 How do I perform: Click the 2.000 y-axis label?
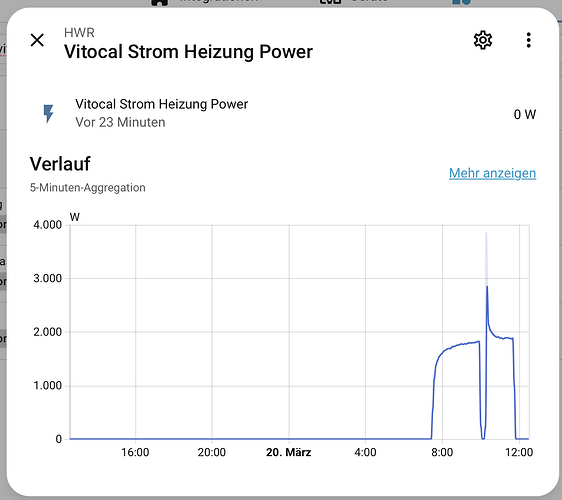pos(47,332)
